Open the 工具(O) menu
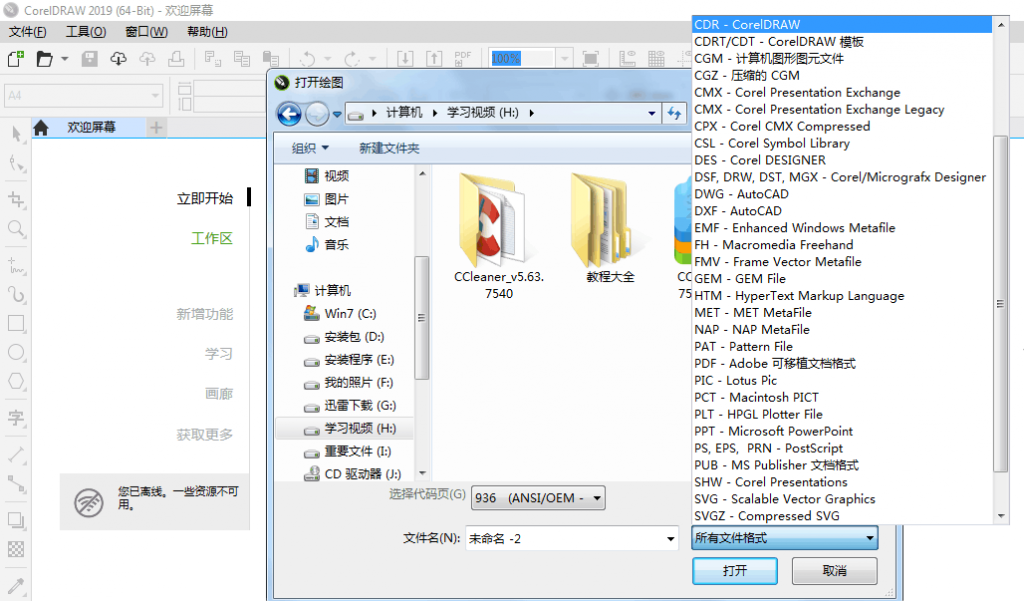This screenshot has height=601, width=1024. click(86, 31)
